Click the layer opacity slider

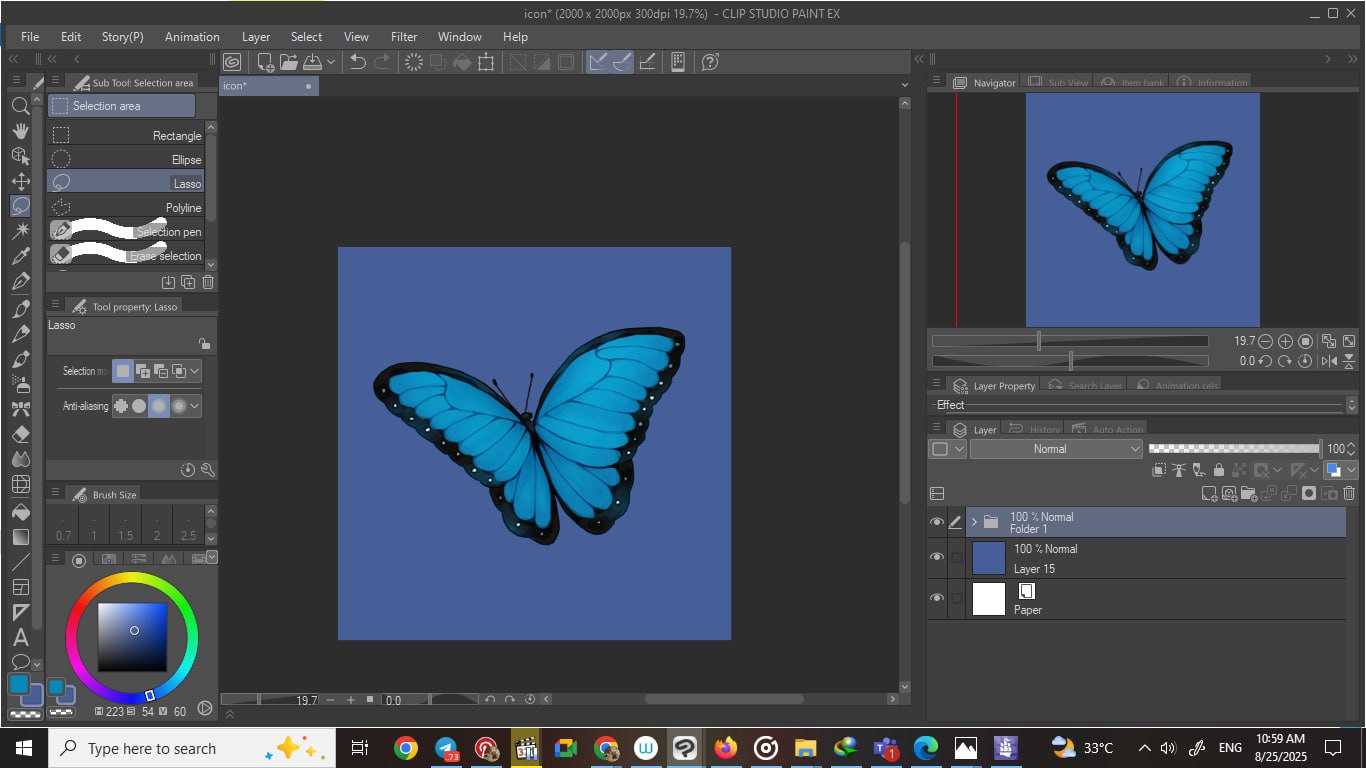tap(1233, 449)
